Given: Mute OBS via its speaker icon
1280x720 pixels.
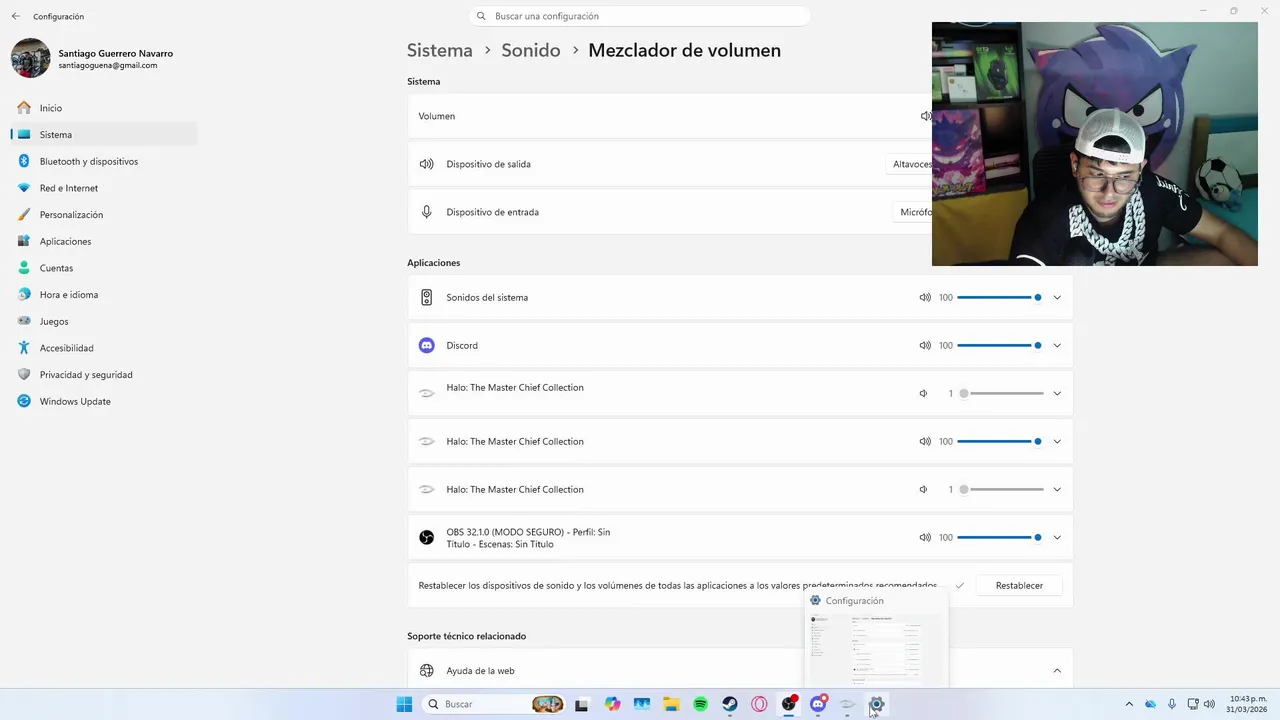Looking at the screenshot, I should [x=925, y=538].
